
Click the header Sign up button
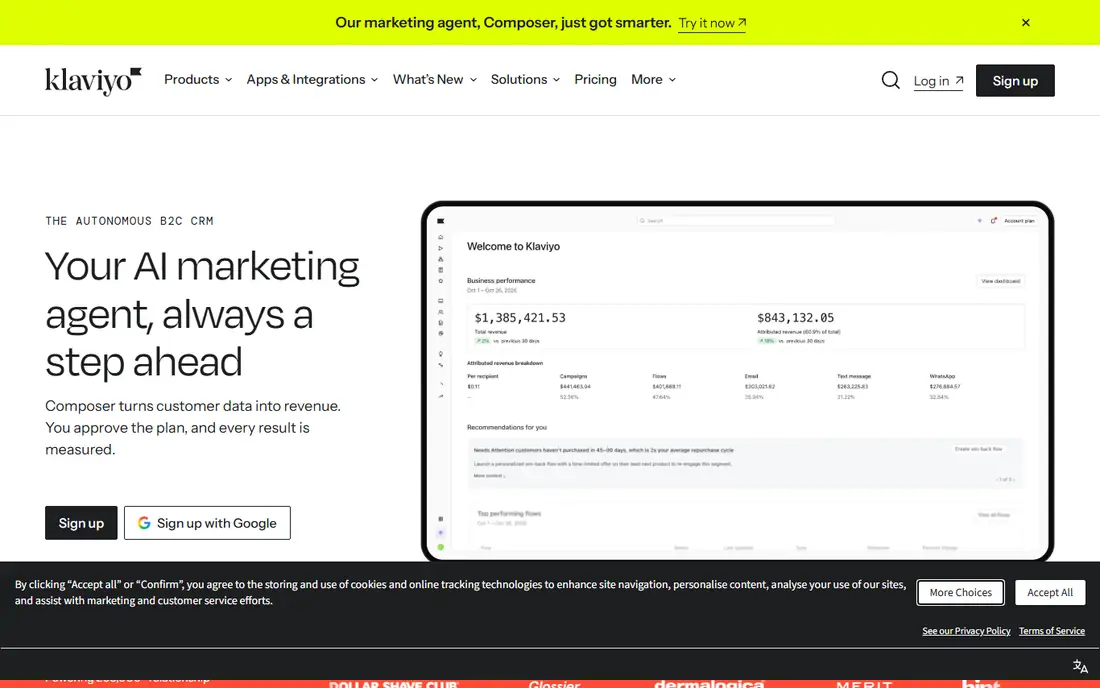[1014, 81]
